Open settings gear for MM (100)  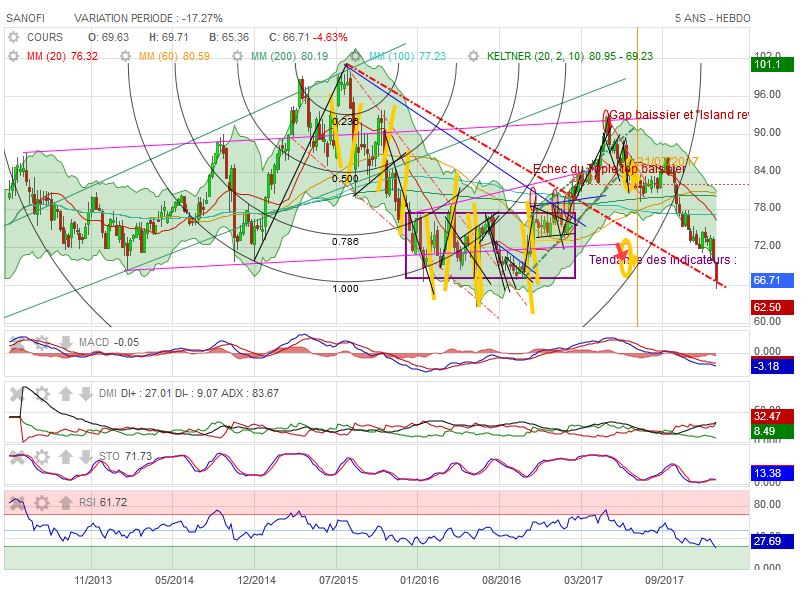(356, 56)
